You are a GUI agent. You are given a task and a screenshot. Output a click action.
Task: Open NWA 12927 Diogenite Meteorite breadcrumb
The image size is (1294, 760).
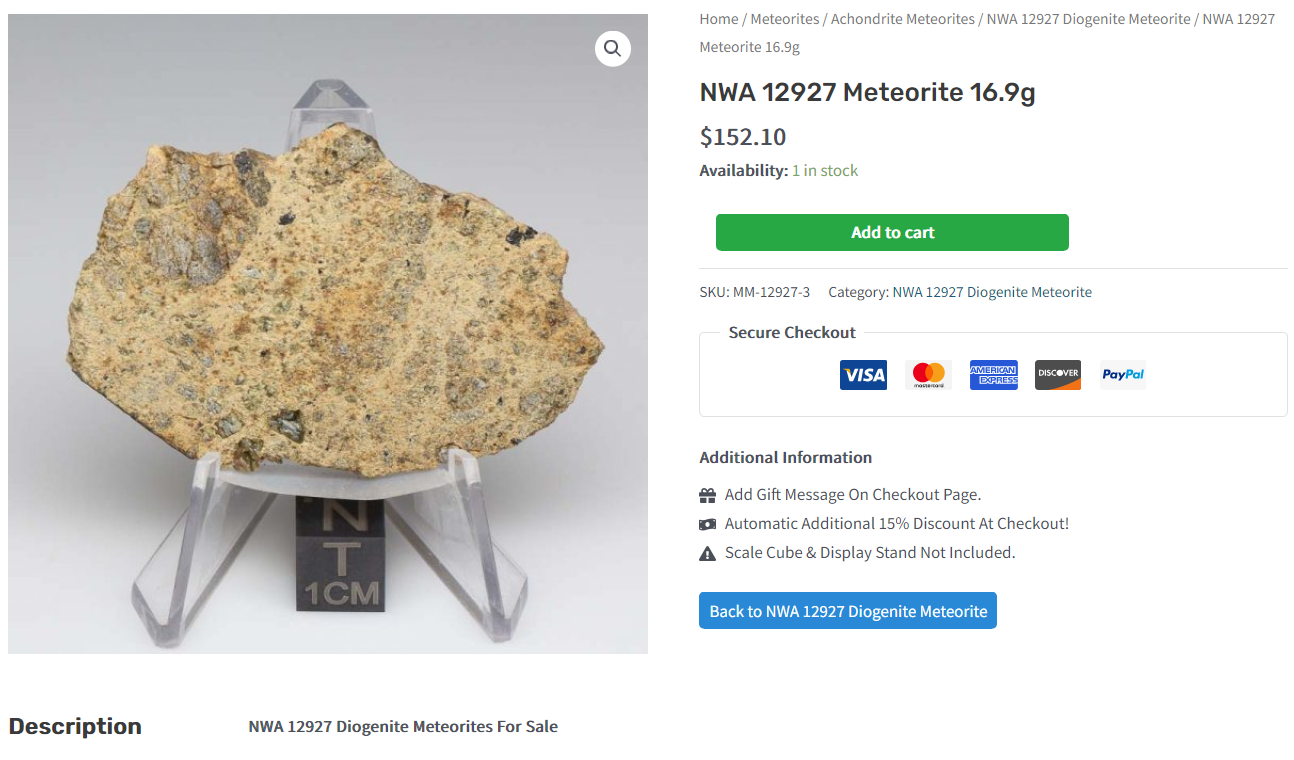coord(1088,19)
